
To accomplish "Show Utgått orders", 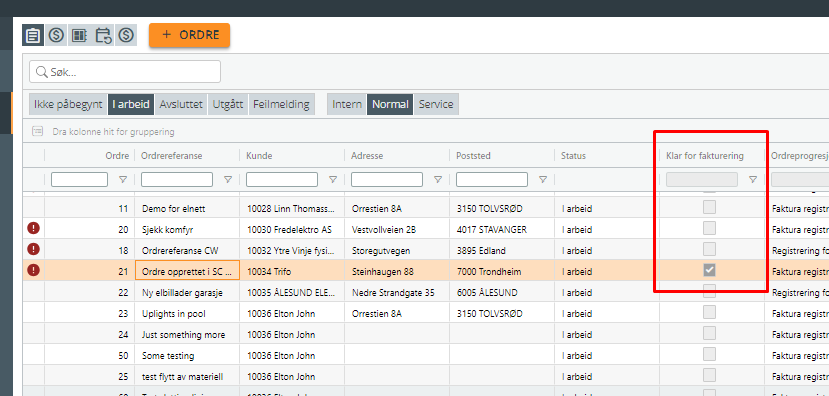I will click(228, 104).
